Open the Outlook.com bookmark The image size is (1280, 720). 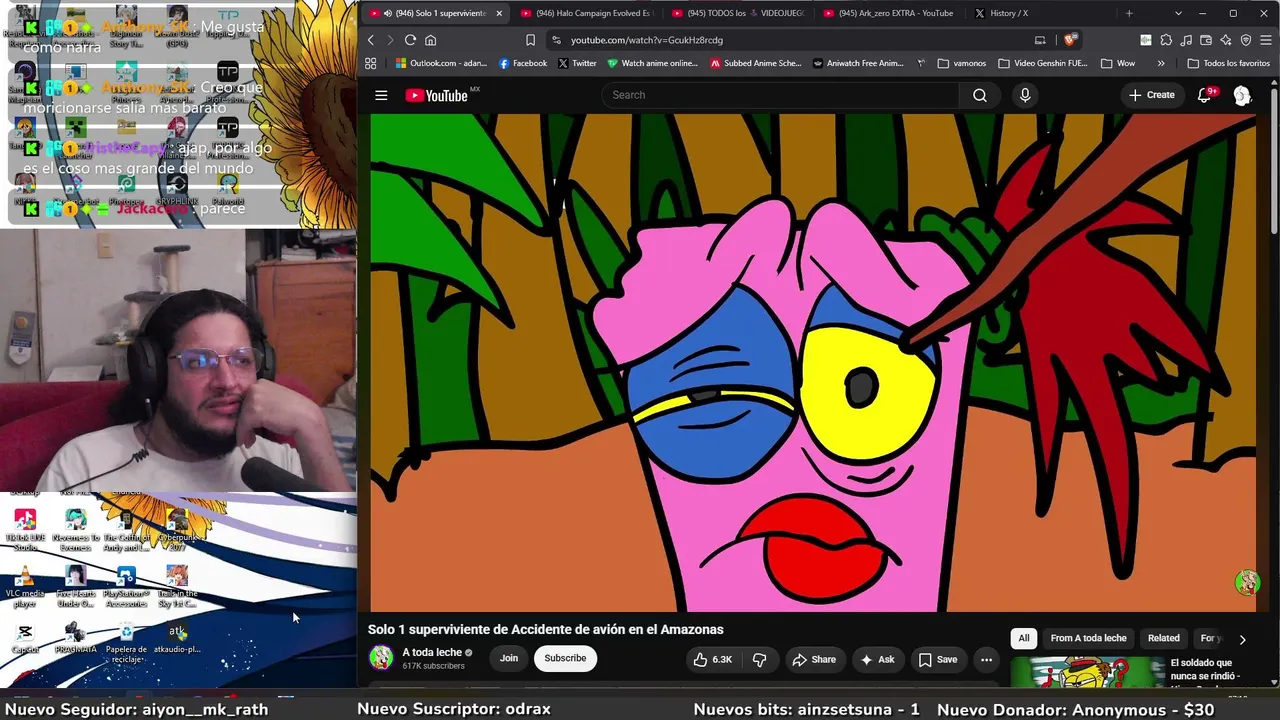point(441,63)
